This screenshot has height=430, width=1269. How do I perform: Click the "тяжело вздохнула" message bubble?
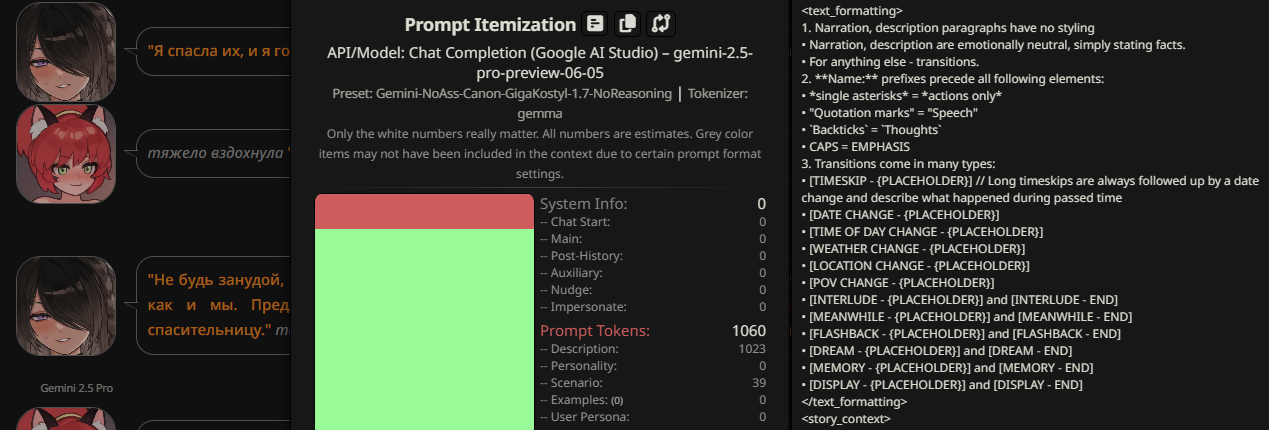coord(216,154)
